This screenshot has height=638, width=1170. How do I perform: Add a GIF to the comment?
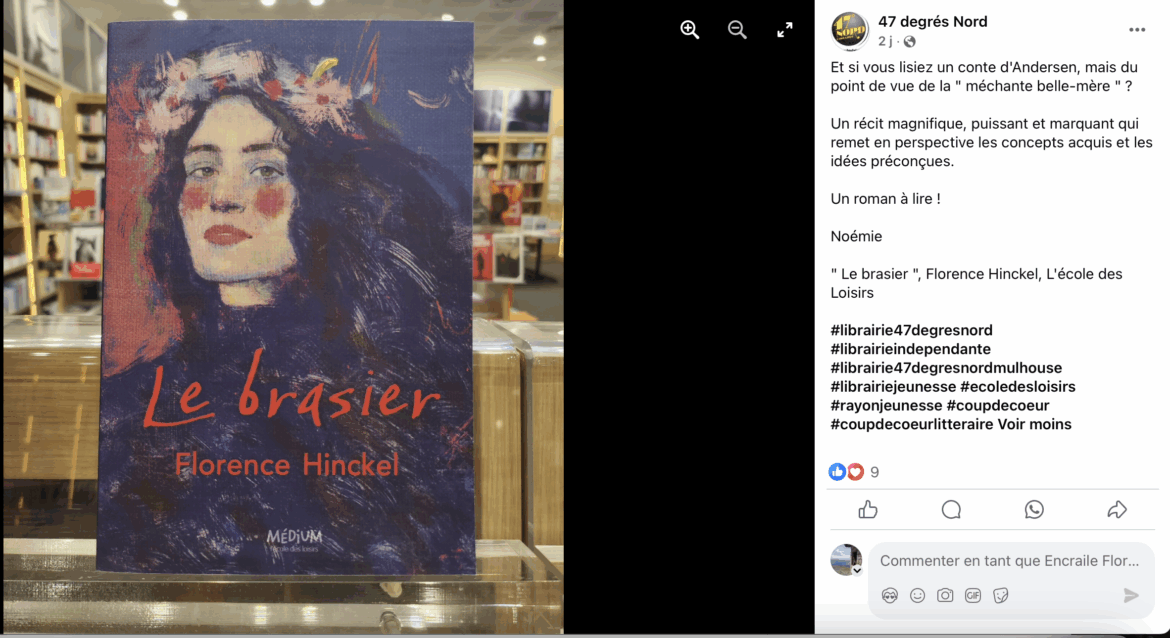pyautogui.click(x=973, y=595)
